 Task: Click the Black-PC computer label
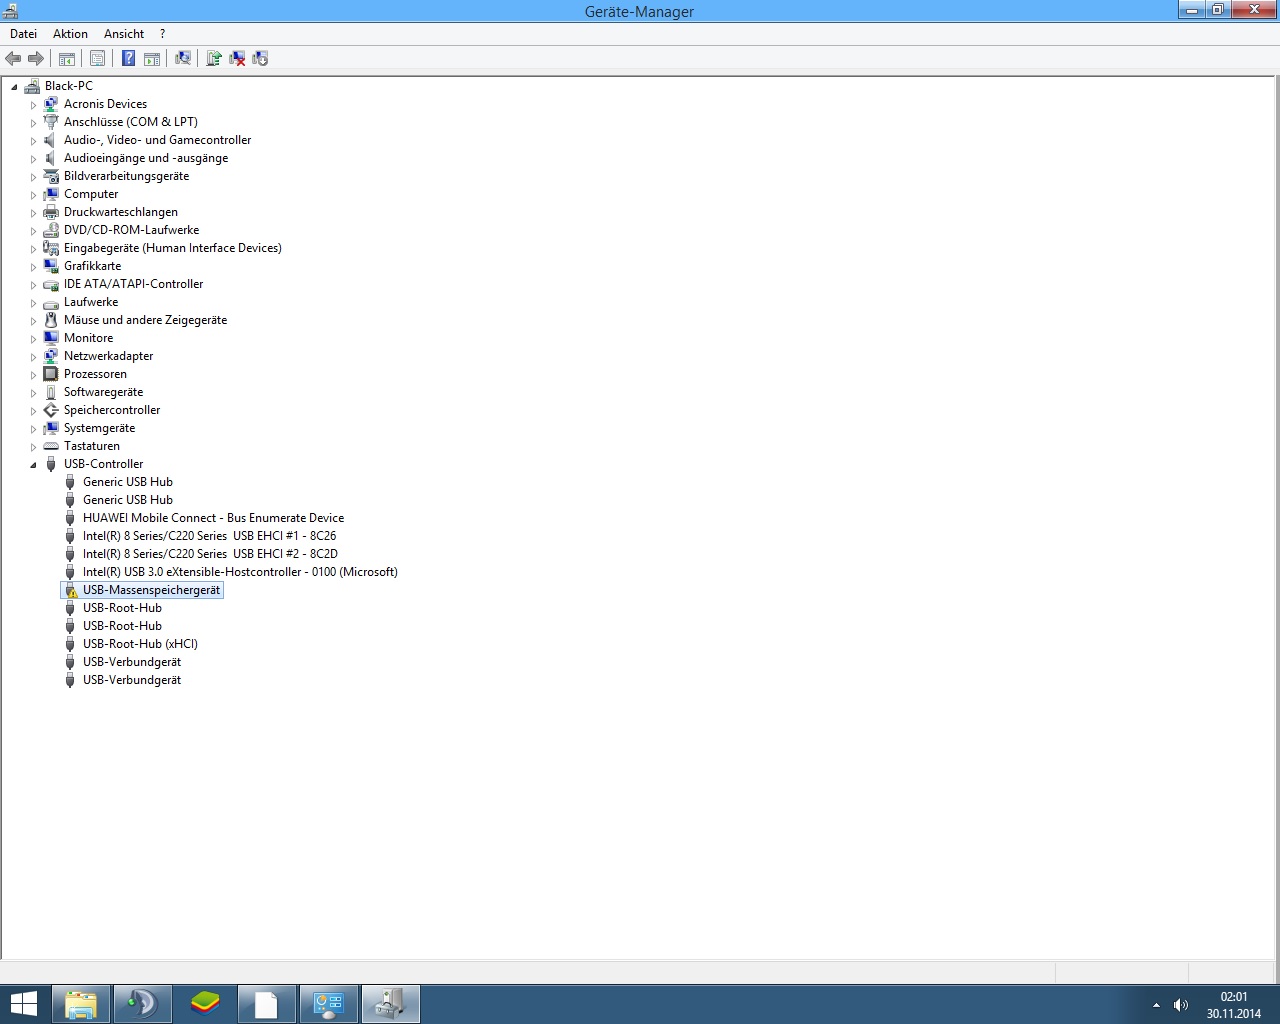[68, 86]
